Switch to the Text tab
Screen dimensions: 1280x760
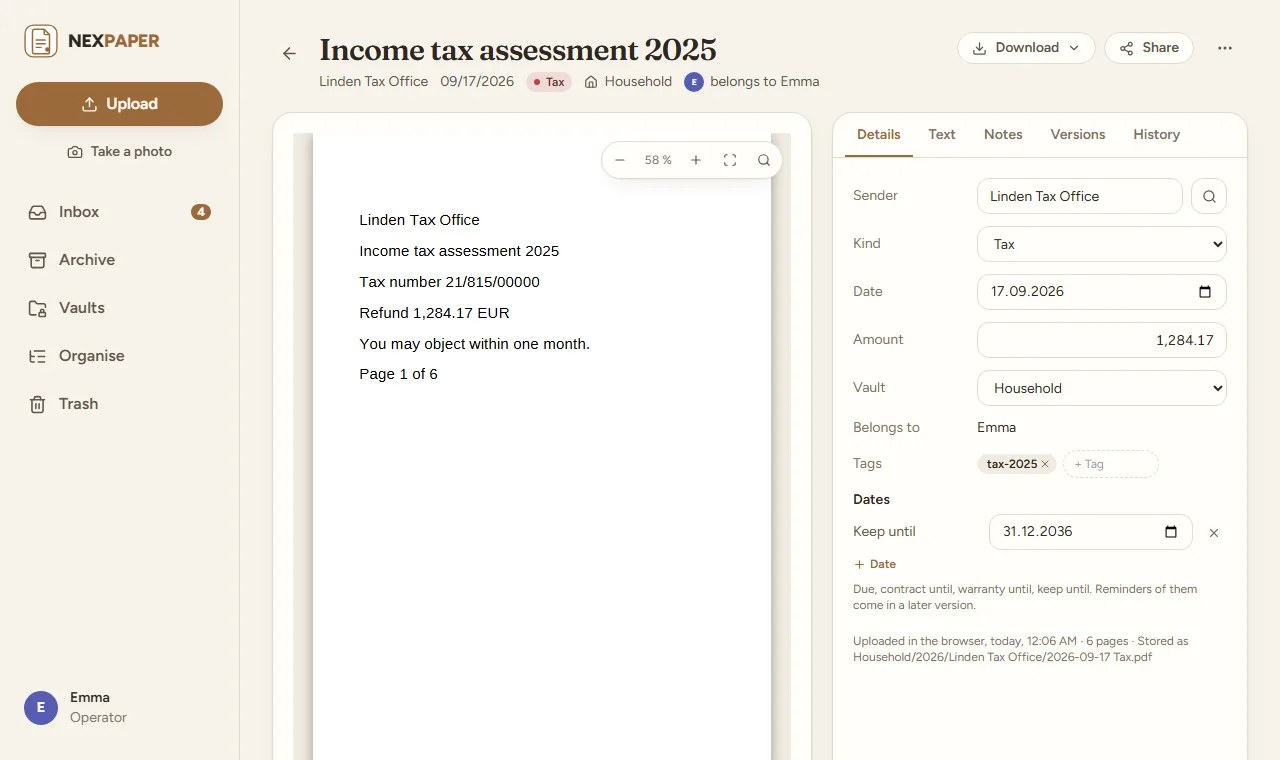tap(942, 134)
